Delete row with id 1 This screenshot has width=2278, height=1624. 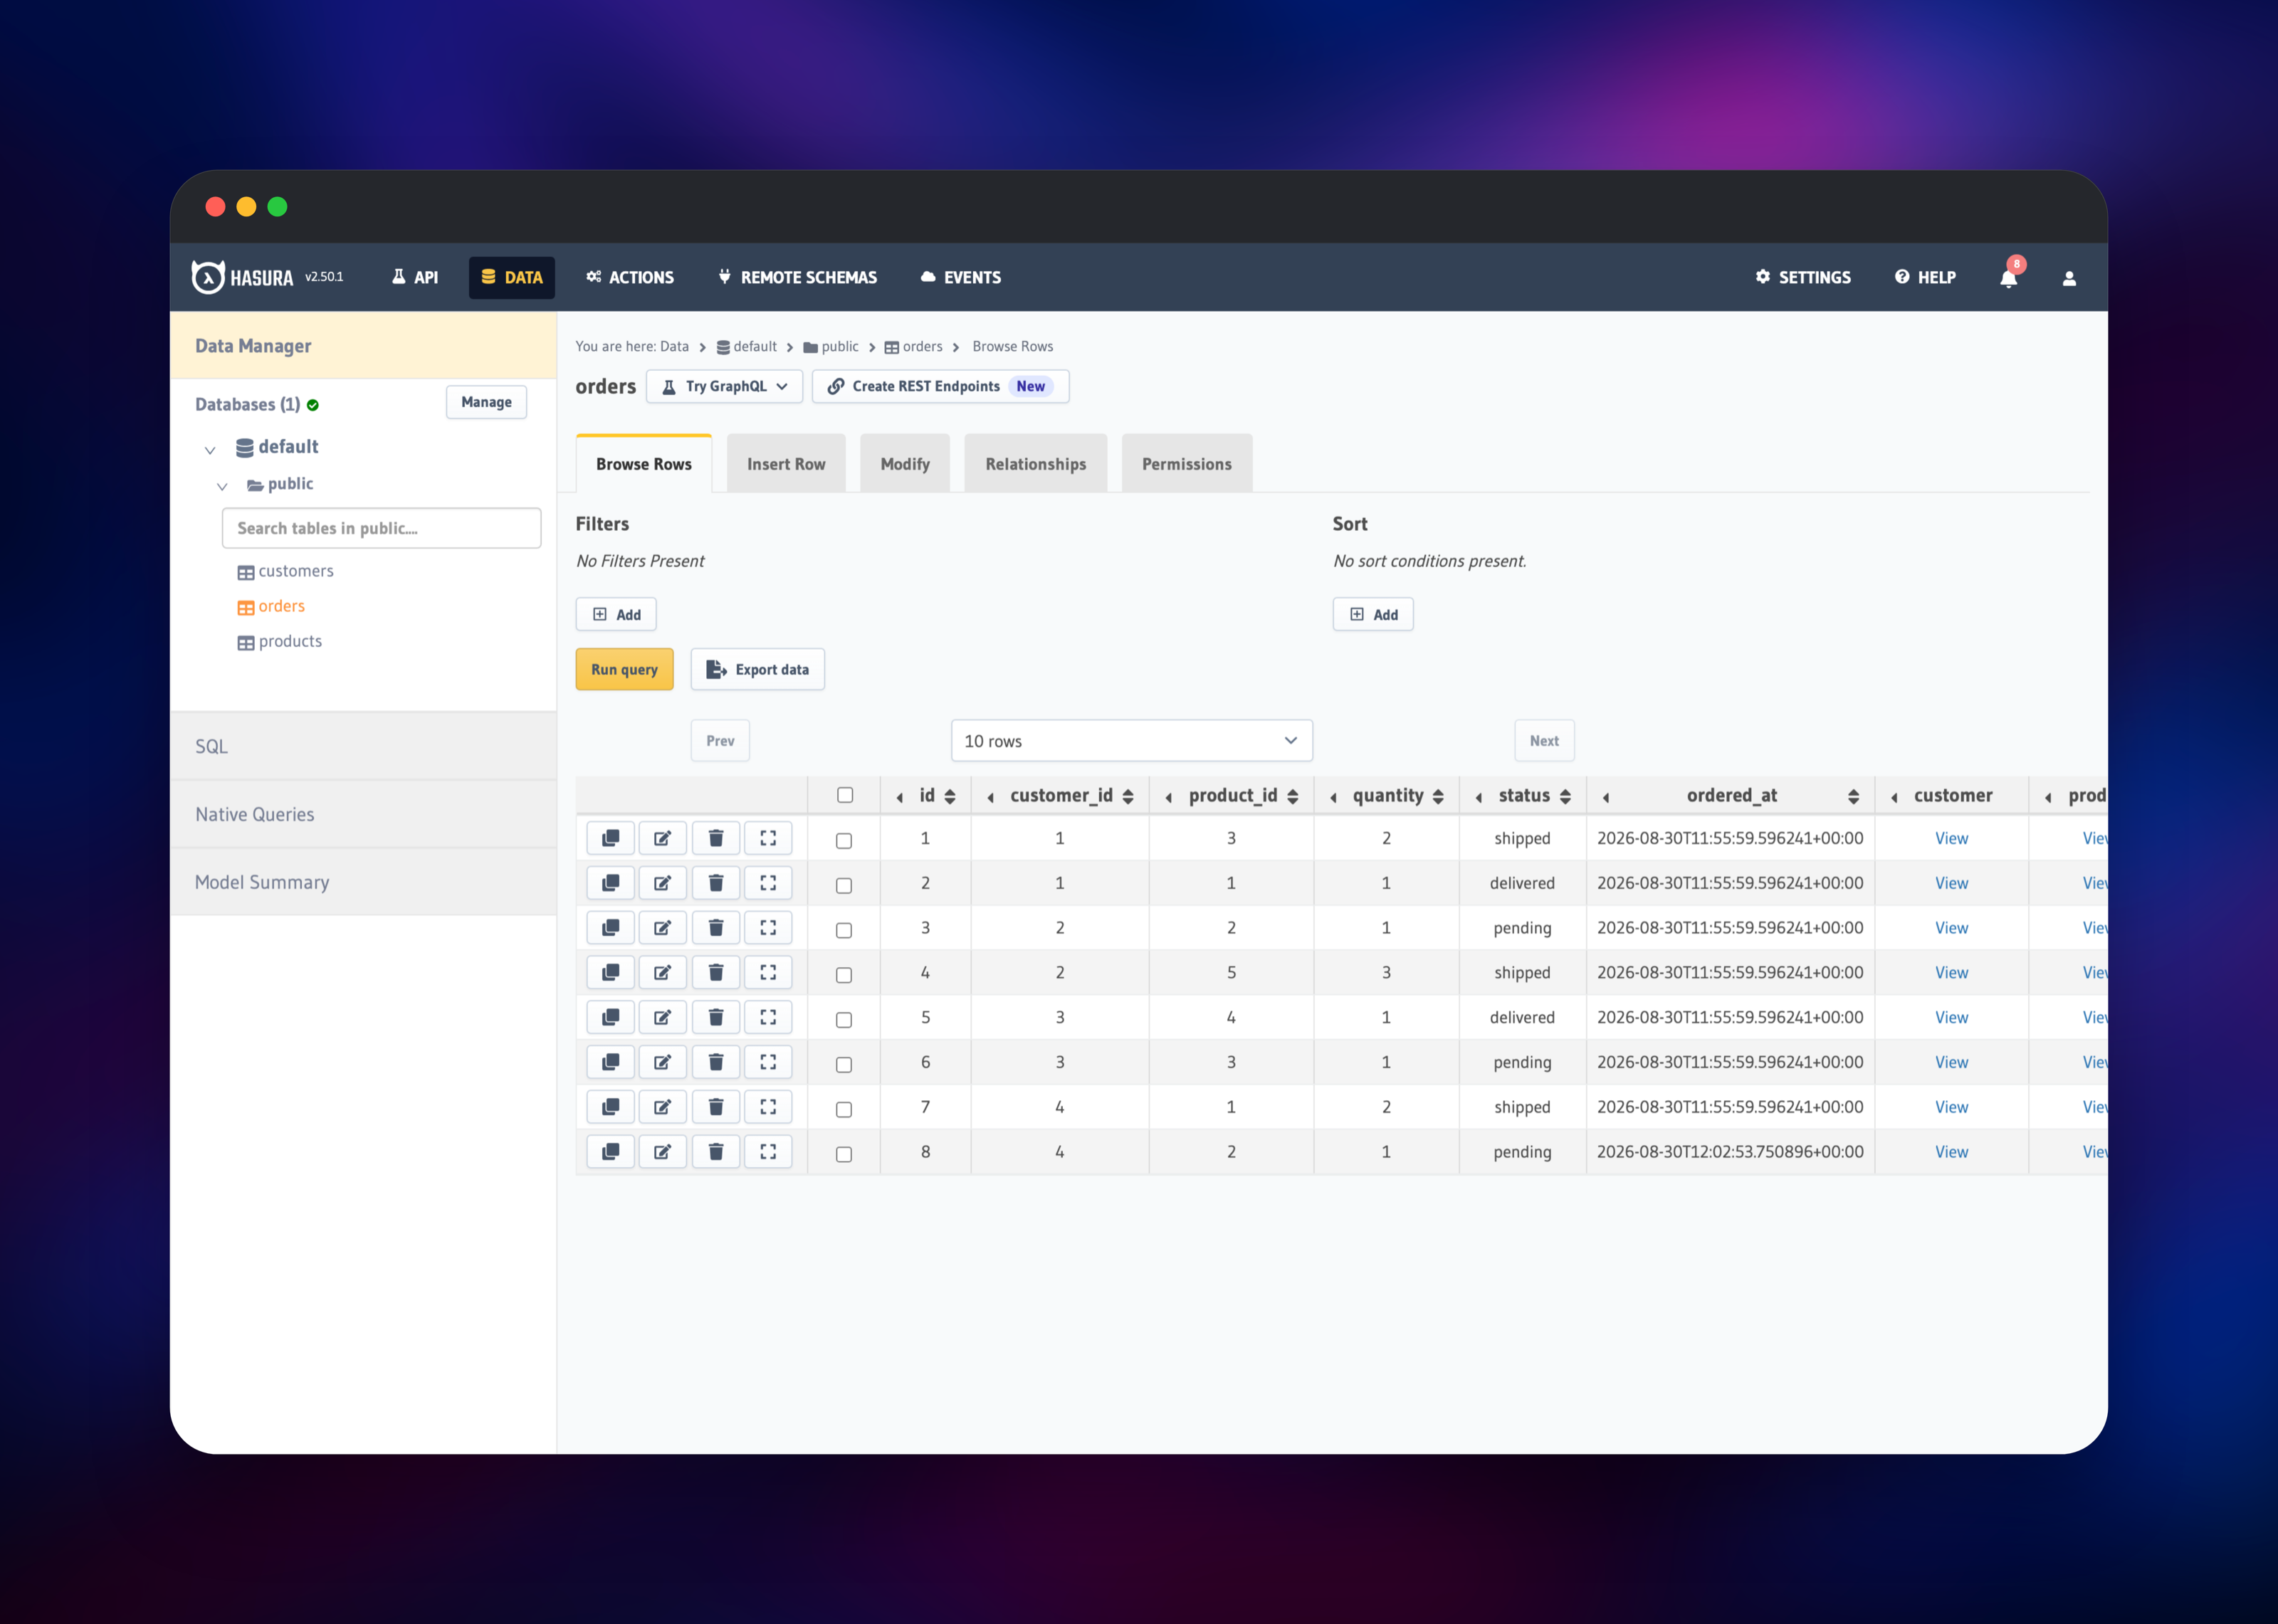(x=716, y=838)
